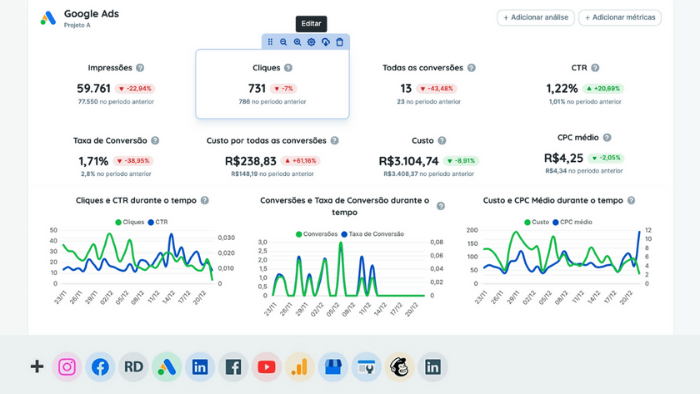The image size is (700, 394).
Task: Open the blue LinkedIn icon
Action: (x=200, y=367)
